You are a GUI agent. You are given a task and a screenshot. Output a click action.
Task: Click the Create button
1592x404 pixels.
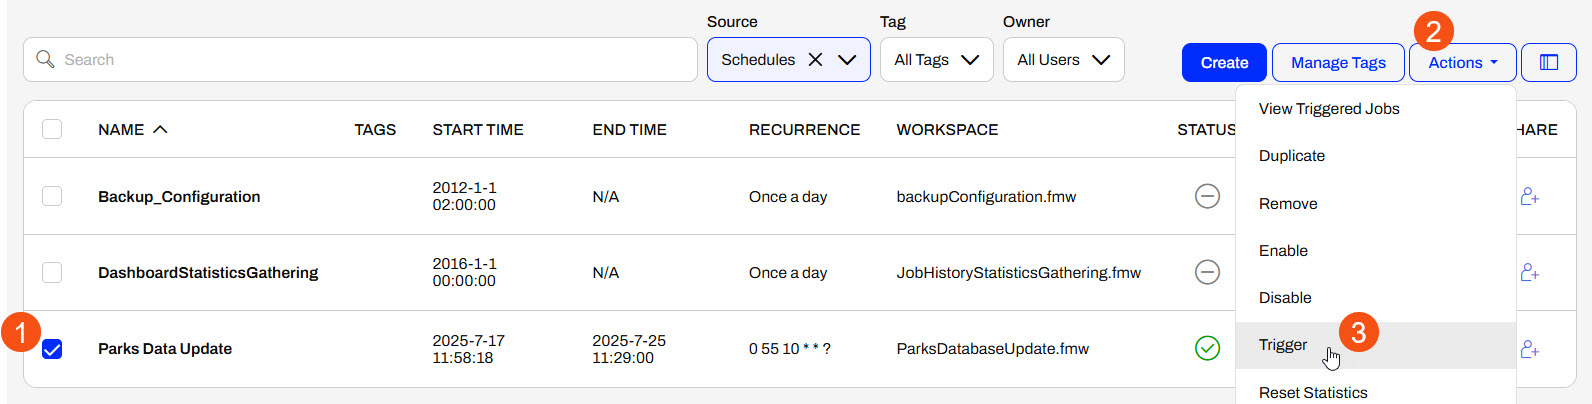(1224, 62)
